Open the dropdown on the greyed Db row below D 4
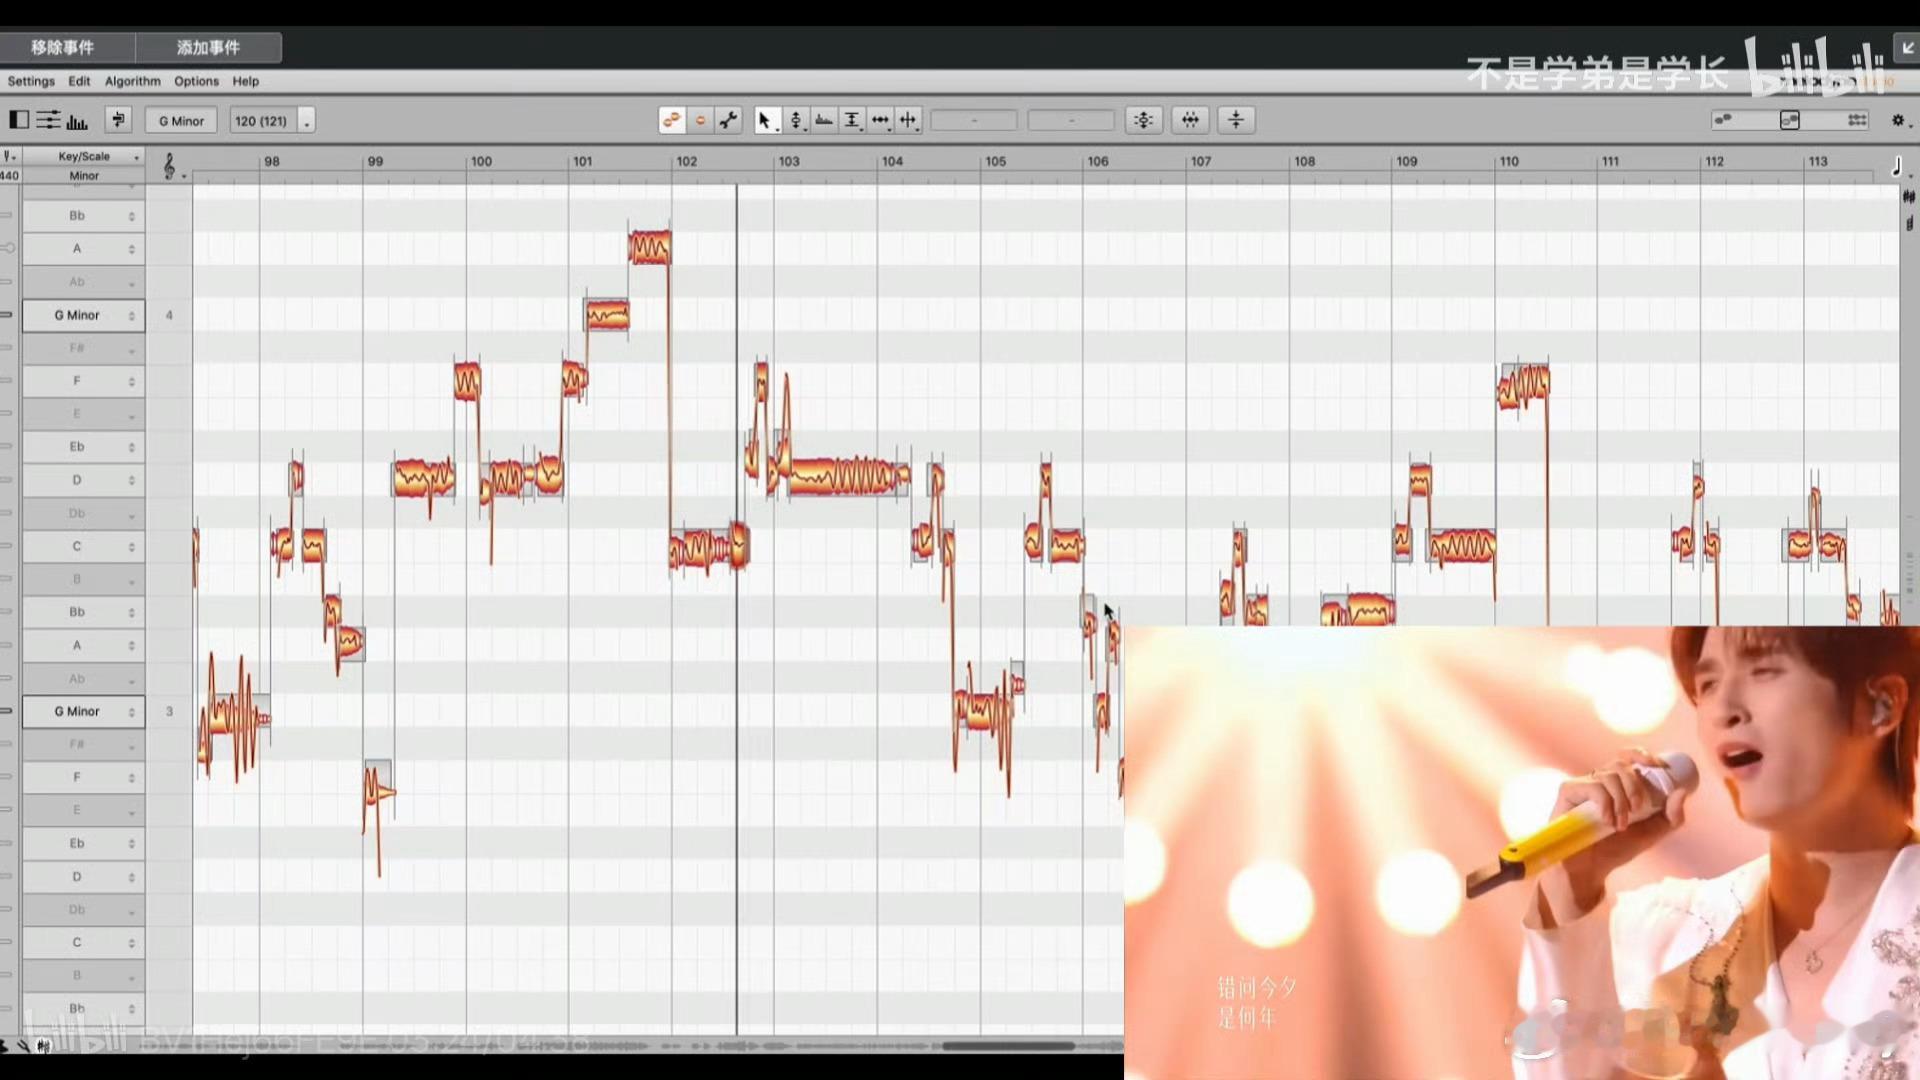Image resolution: width=1920 pixels, height=1080 pixels. (131, 515)
